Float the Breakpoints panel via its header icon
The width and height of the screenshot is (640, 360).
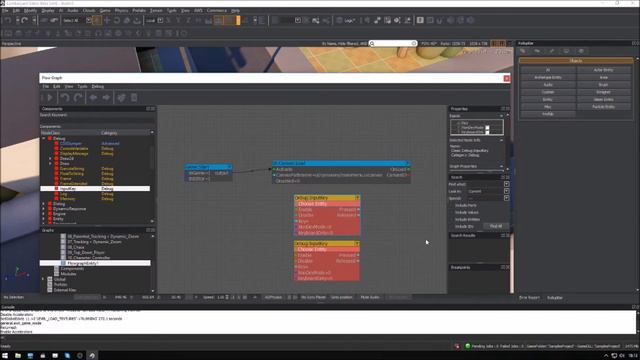[x=503, y=267]
